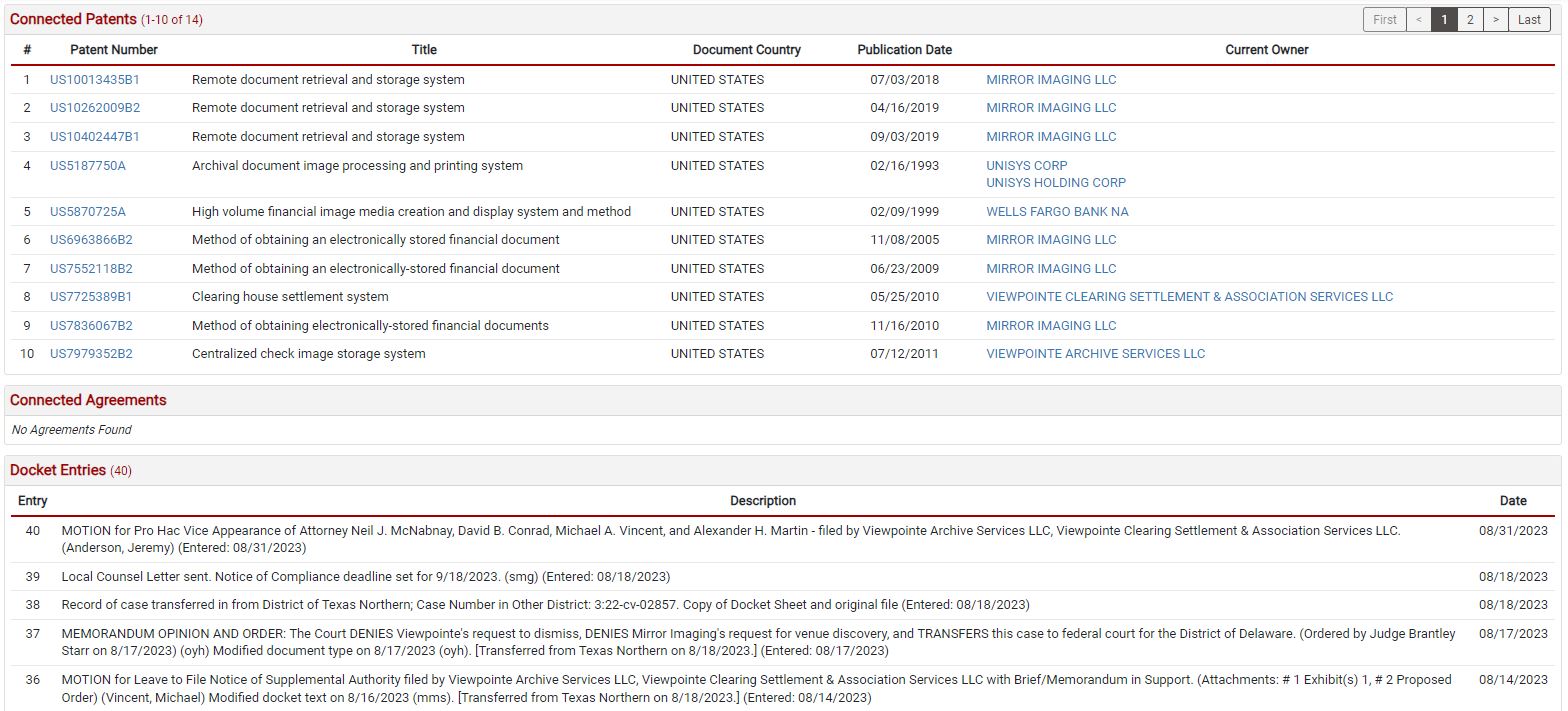Open MIRROR IMAGING LLC owner for US6963866B2
1568x711 pixels.
click(x=1051, y=240)
